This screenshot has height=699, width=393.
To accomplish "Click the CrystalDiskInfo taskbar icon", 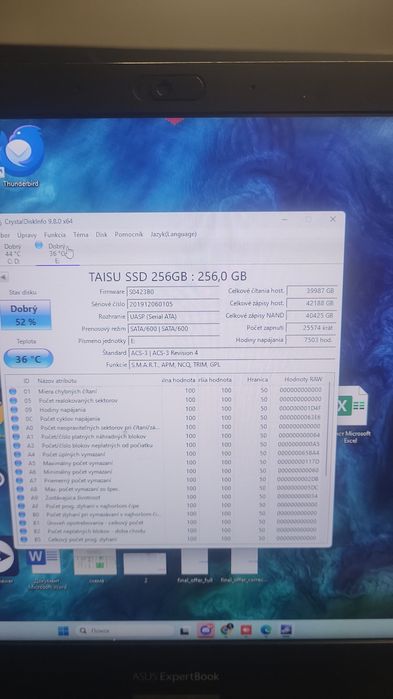I will 286,629.
